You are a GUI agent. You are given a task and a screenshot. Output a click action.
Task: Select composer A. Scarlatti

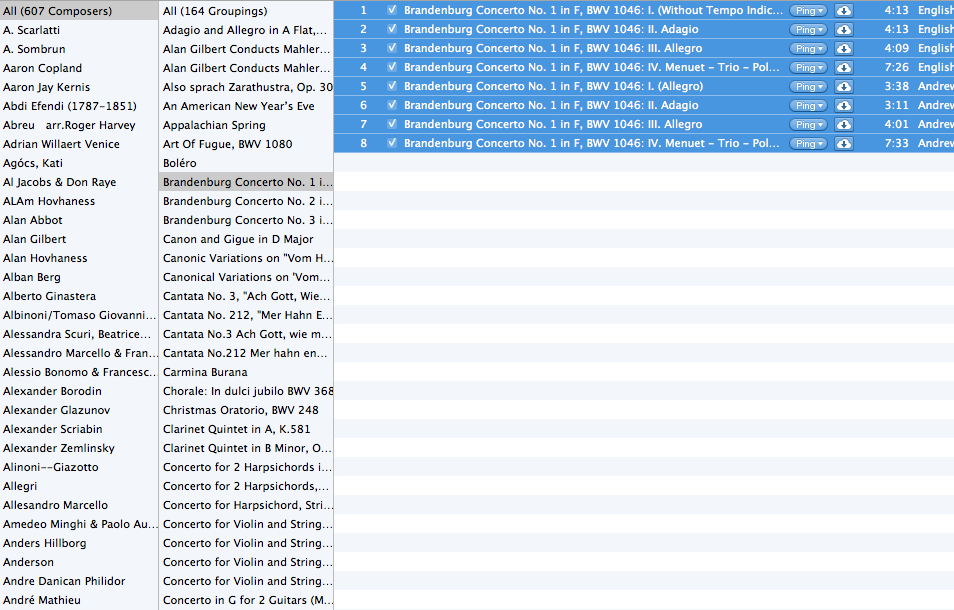pyautogui.click(x=79, y=30)
